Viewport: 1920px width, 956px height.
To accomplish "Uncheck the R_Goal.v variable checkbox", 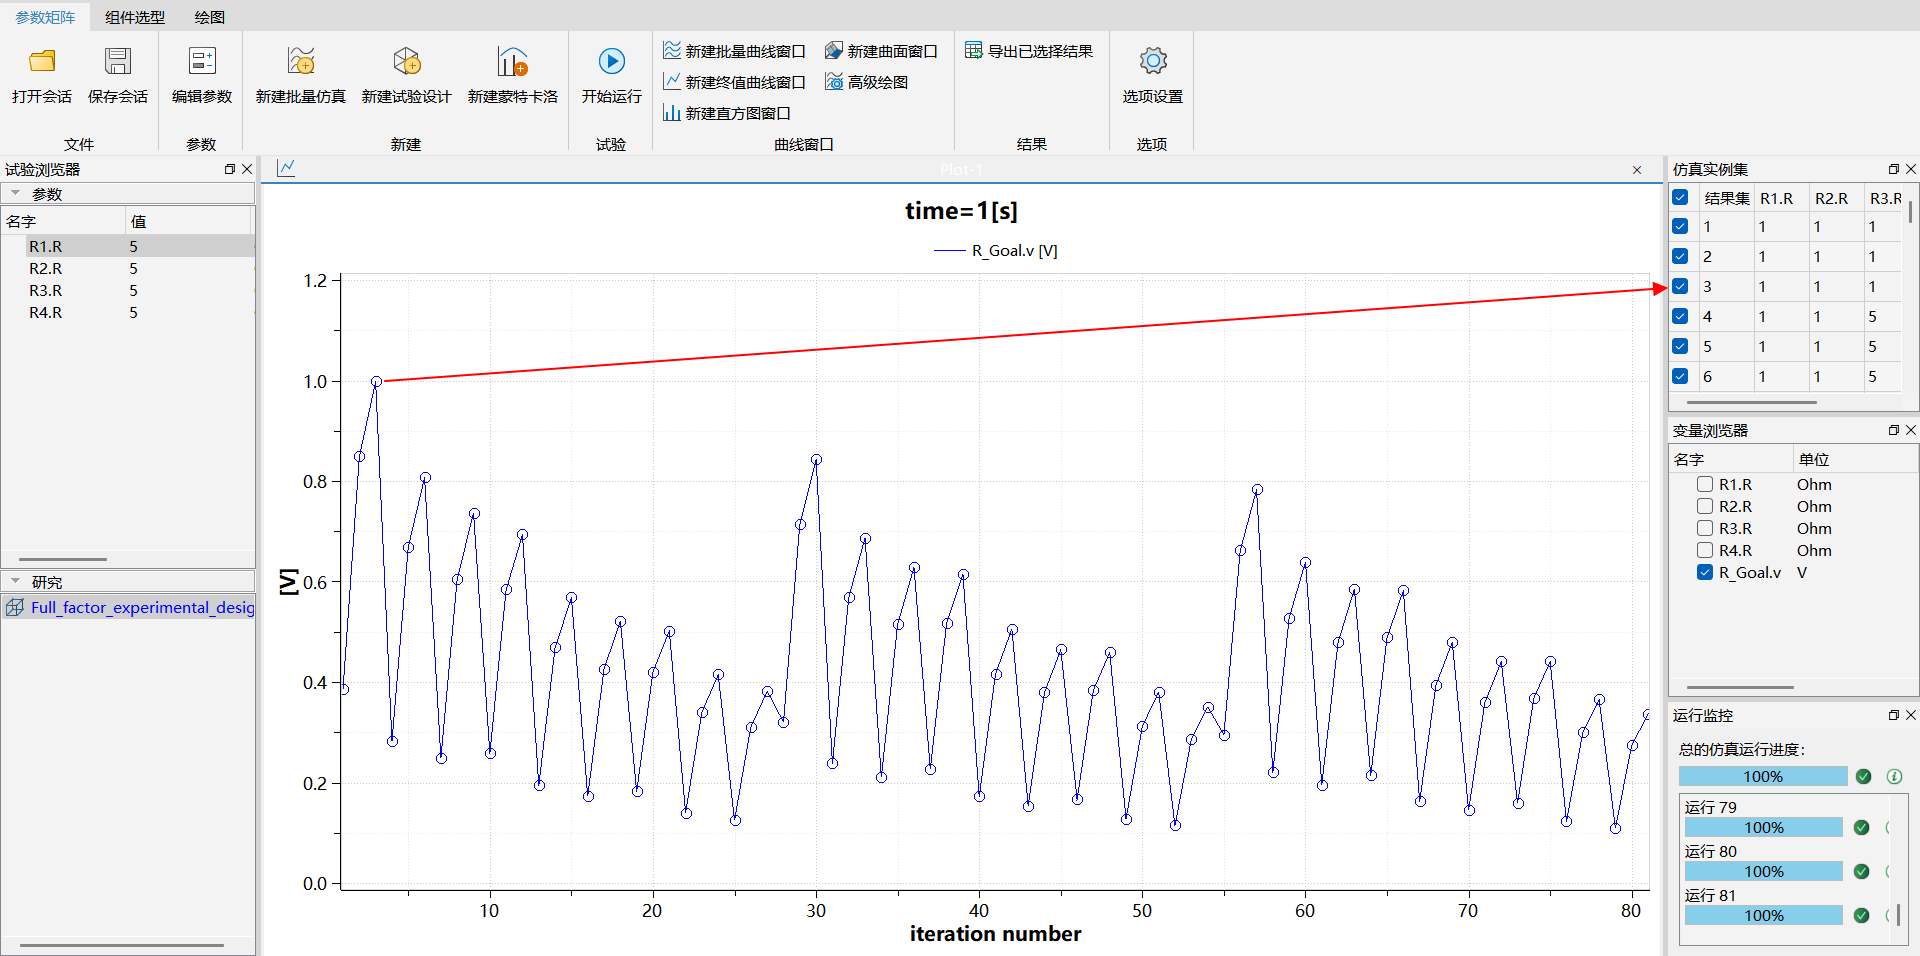I will pos(1705,572).
